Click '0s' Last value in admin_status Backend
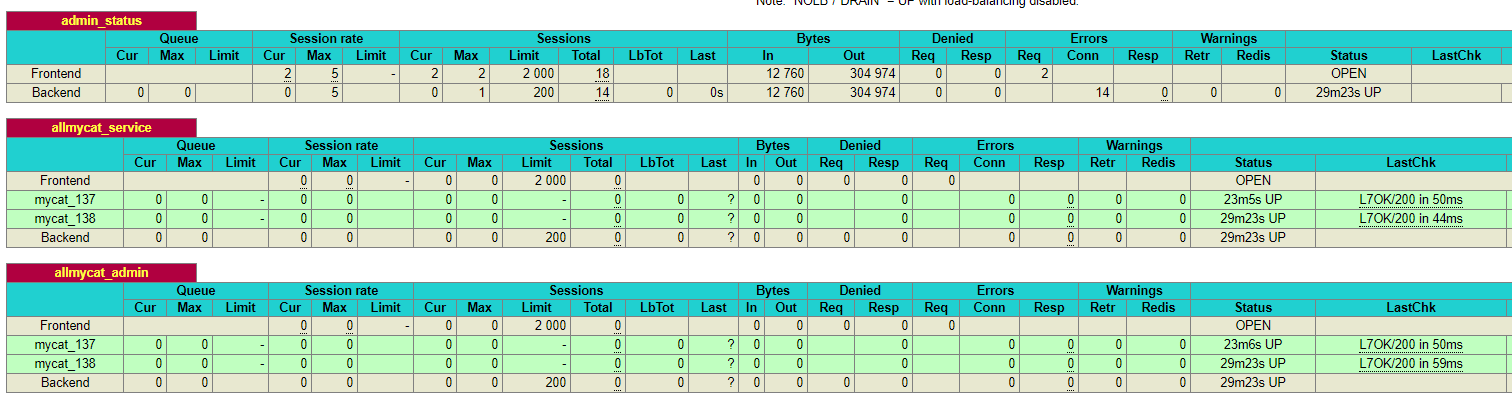This screenshot has width=1512, height=399. coord(717,93)
